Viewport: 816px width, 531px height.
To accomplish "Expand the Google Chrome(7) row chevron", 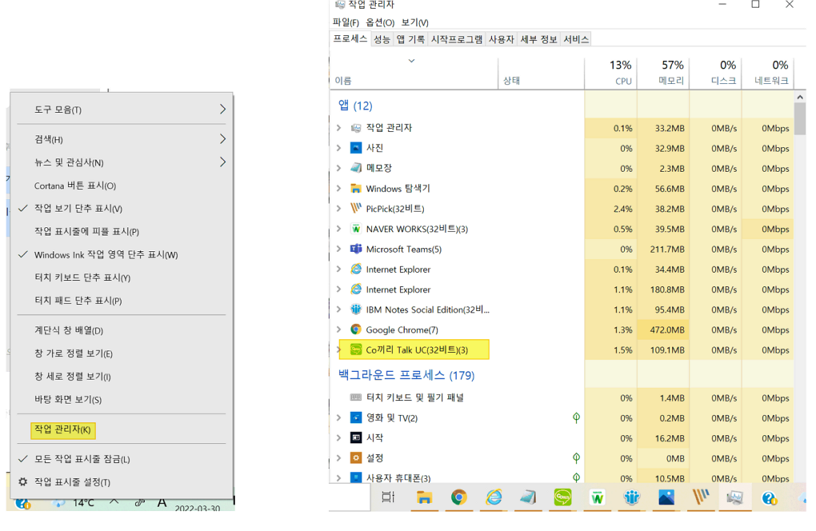I will click(339, 330).
